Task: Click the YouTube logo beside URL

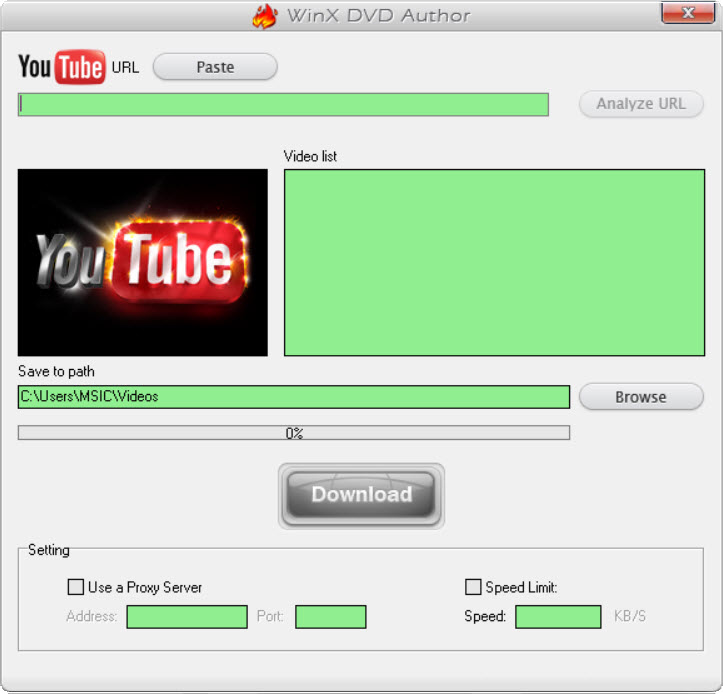Action: point(62,67)
